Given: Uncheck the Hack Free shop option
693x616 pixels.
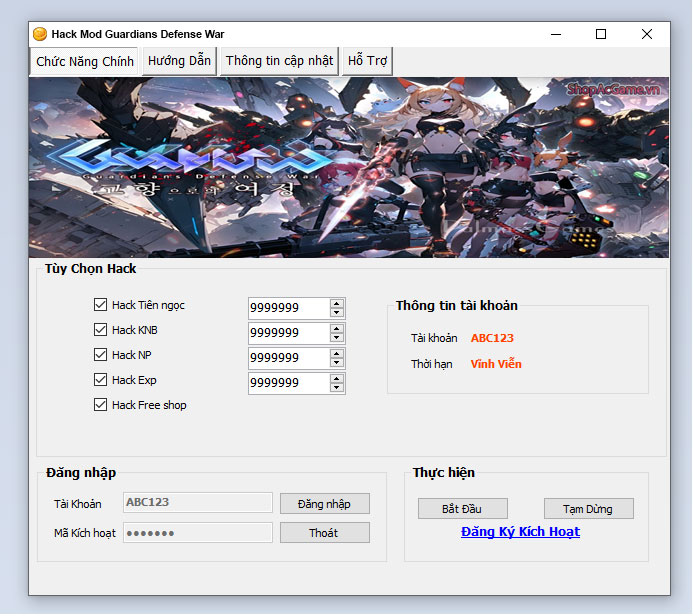Looking at the screenshot, I should pyautogui.click(x=100, y=405).
